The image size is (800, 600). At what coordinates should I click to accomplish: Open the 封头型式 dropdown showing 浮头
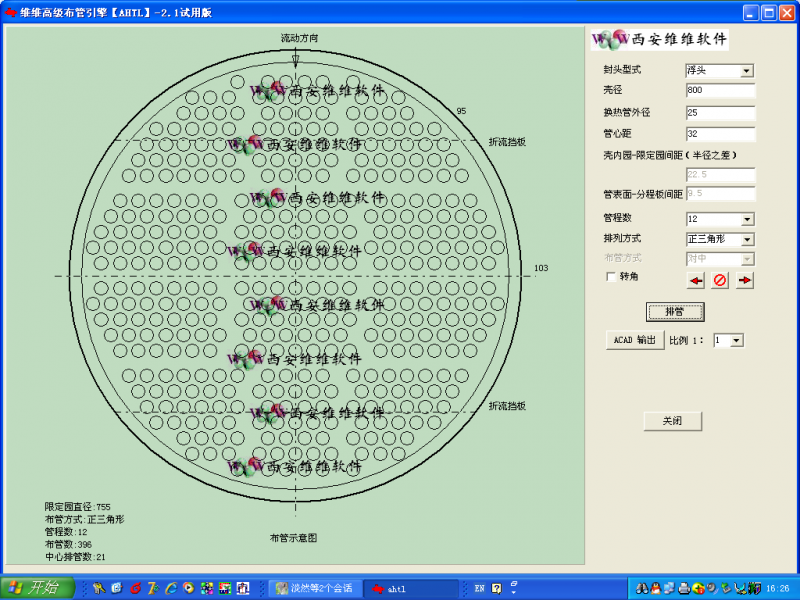click(746, 71)
